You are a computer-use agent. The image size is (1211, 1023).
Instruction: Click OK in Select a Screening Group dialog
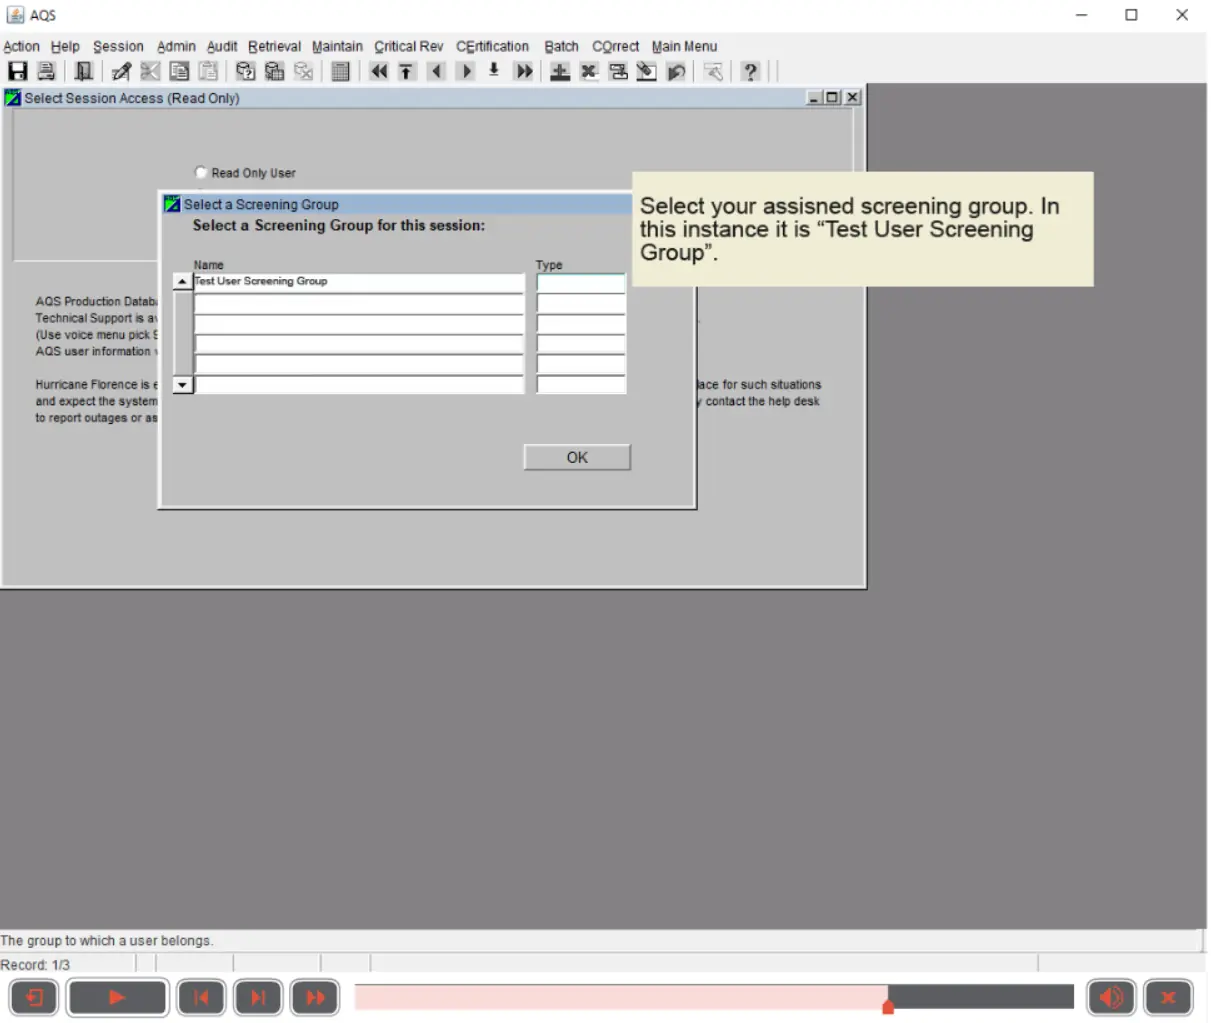[577, 457]
